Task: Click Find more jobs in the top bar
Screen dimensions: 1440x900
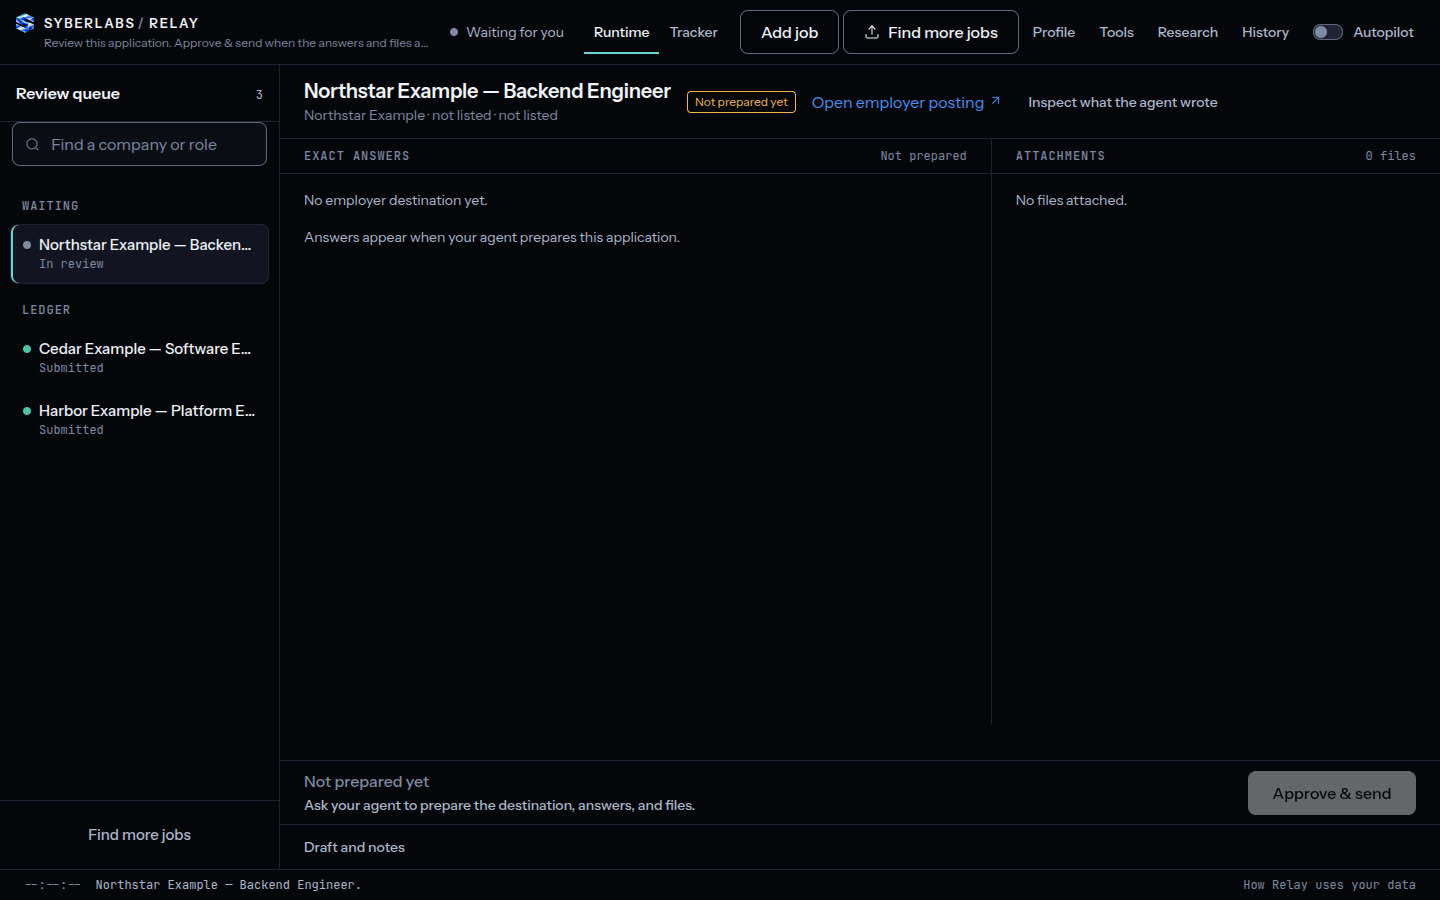Action: pos(931,32)
